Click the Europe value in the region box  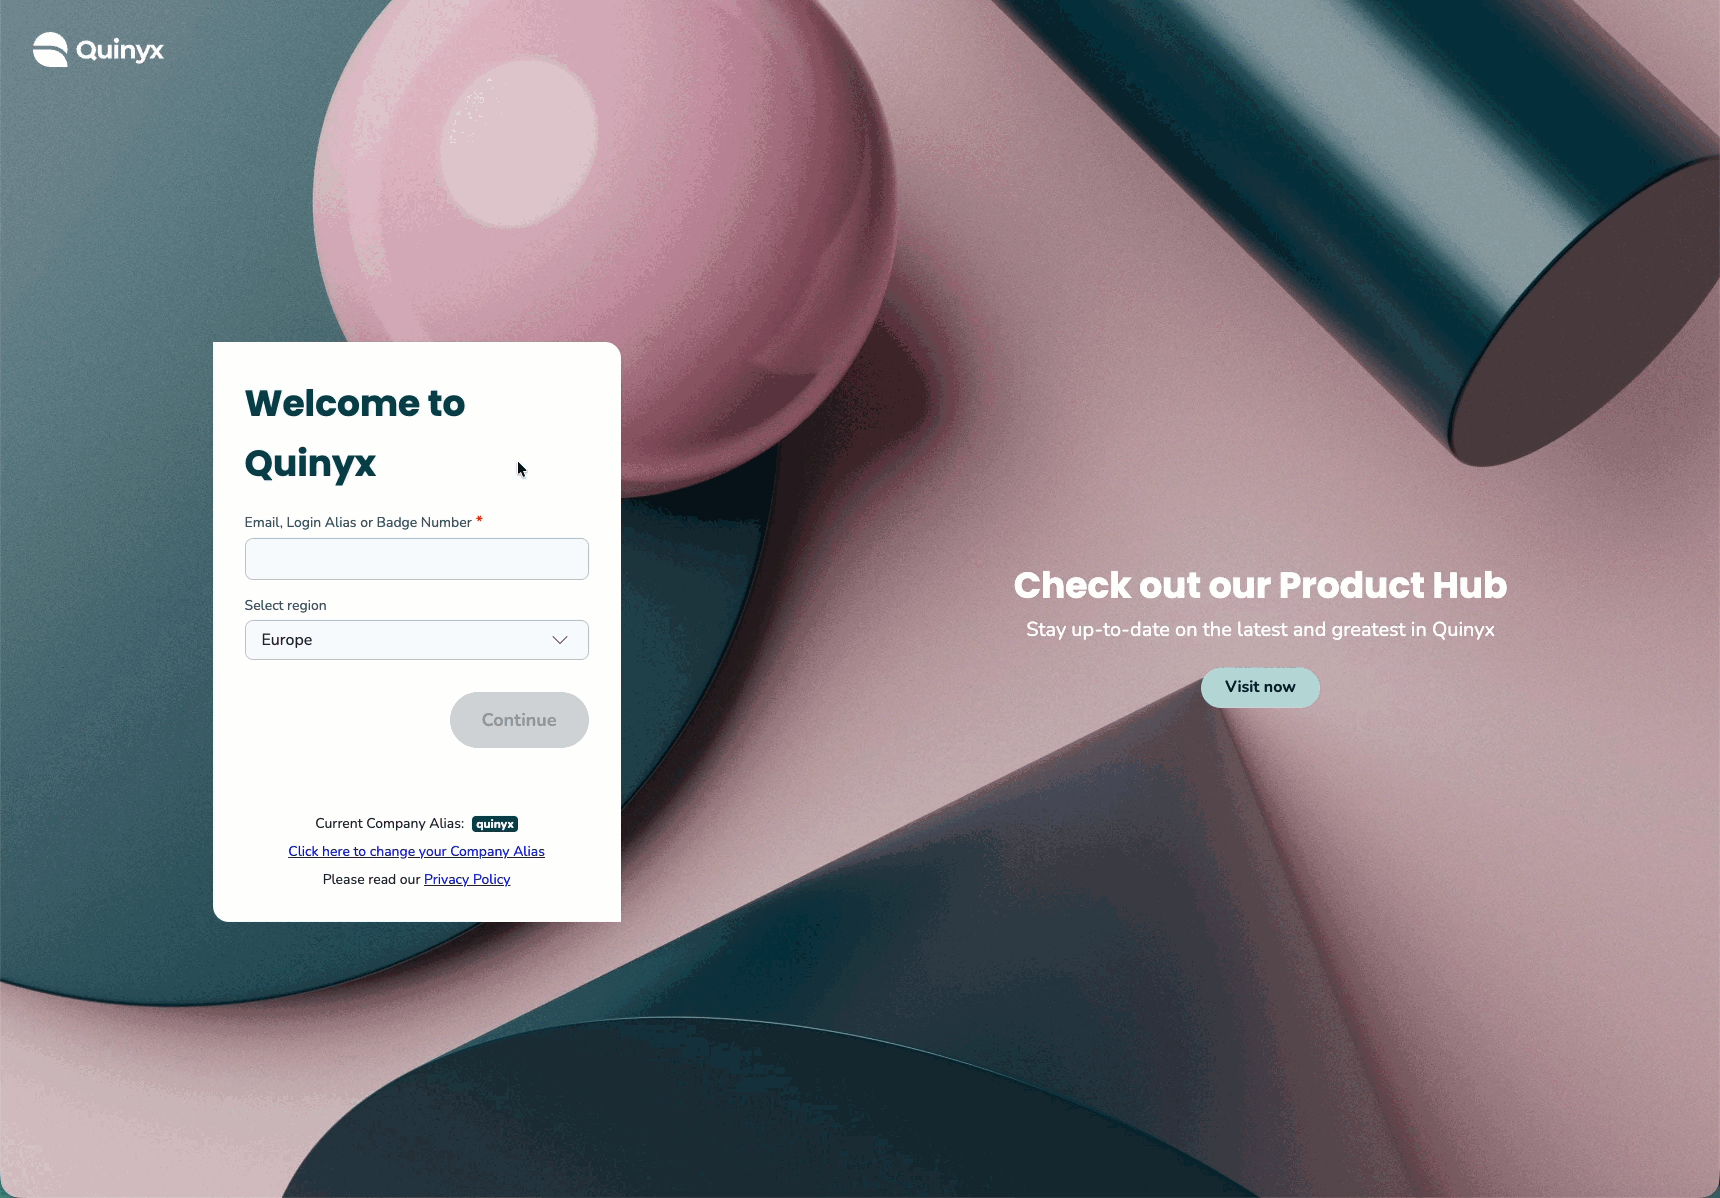(287, 640)
